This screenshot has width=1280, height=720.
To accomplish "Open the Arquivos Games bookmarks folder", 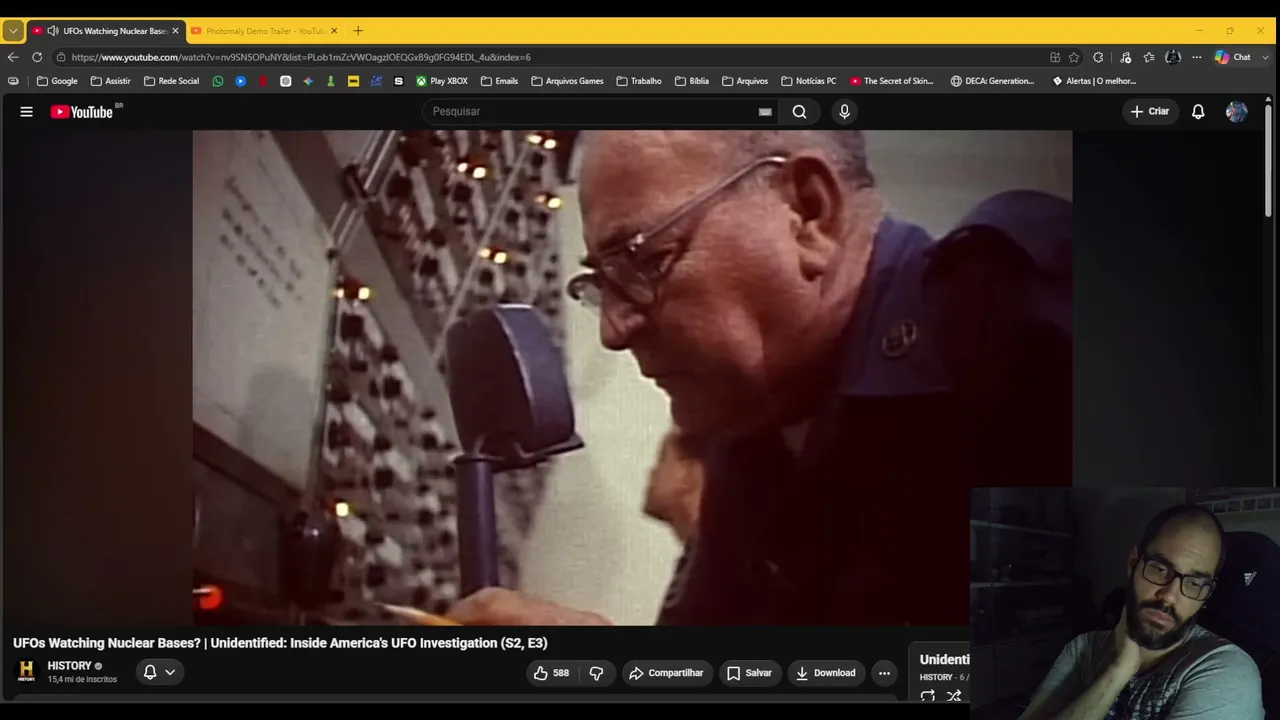I will point(567,81).
